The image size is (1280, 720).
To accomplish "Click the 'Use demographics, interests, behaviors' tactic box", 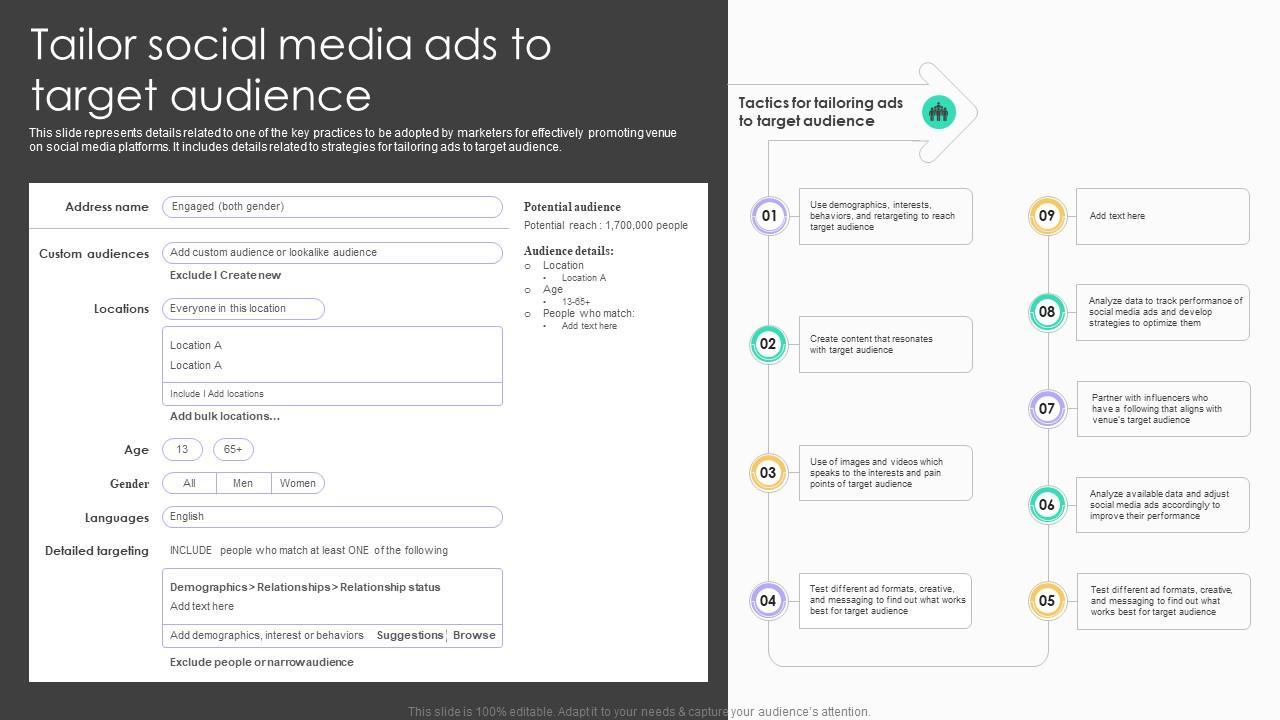I will (885, 216).
